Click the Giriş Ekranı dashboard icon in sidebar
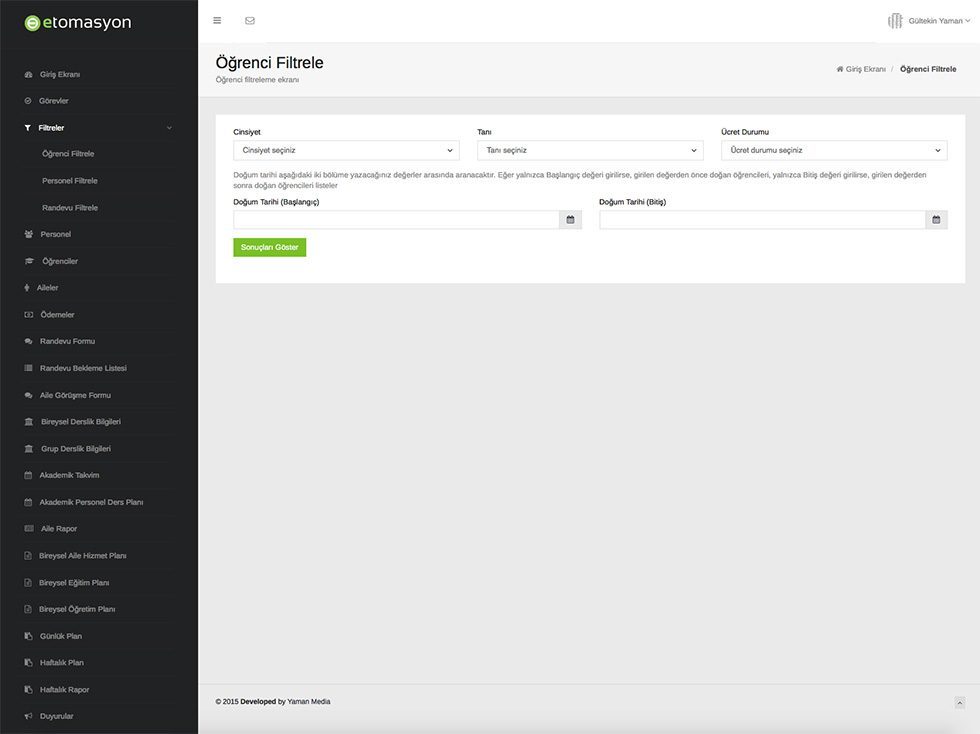 28,74
